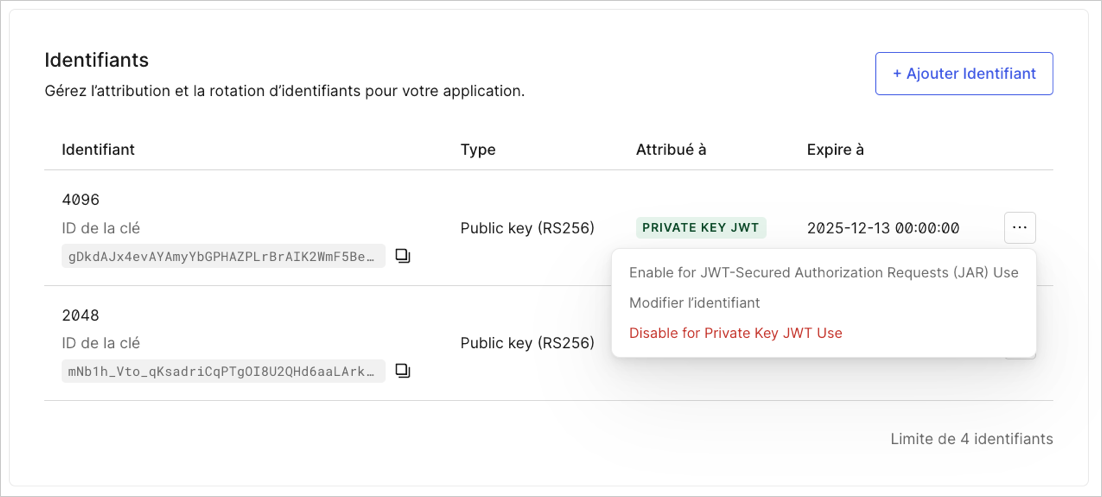1102x497 pixels.
Task: Select Disable for Private Key JWT Use
Action: coord(735,333)
